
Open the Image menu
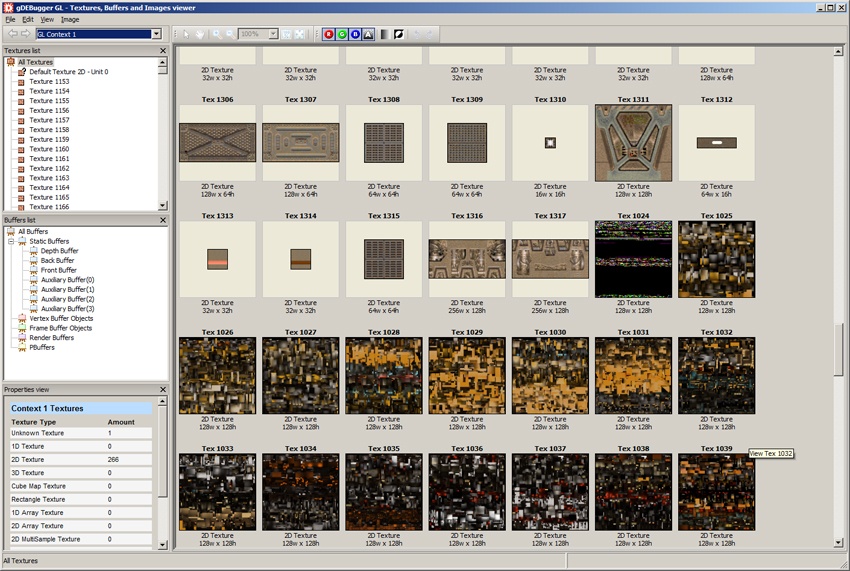pos(70,19)
